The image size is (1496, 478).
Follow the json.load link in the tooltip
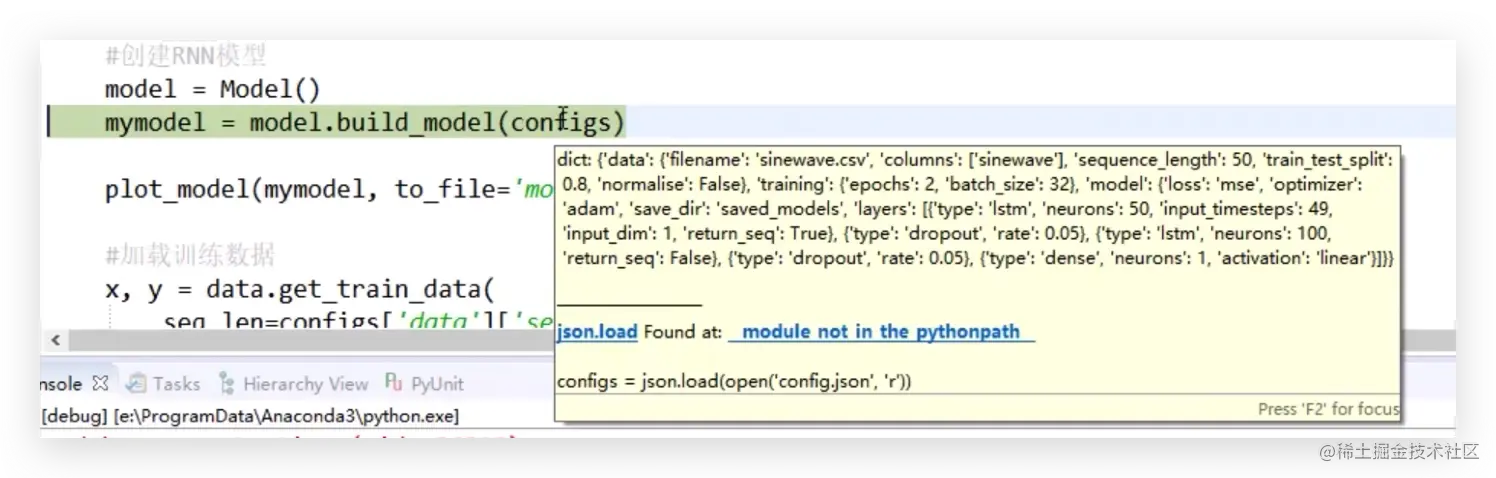point(597,332)
